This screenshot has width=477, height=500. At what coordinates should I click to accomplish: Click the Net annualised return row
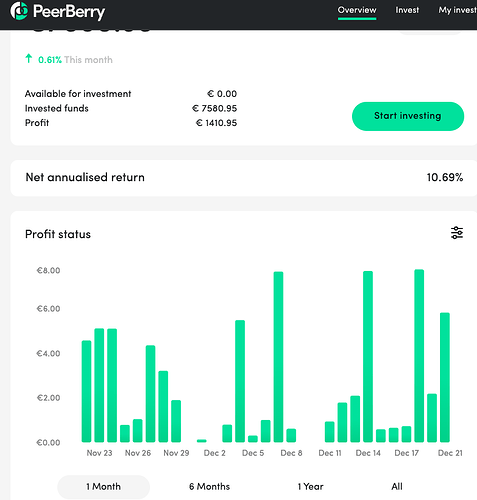tap(244, 177)
